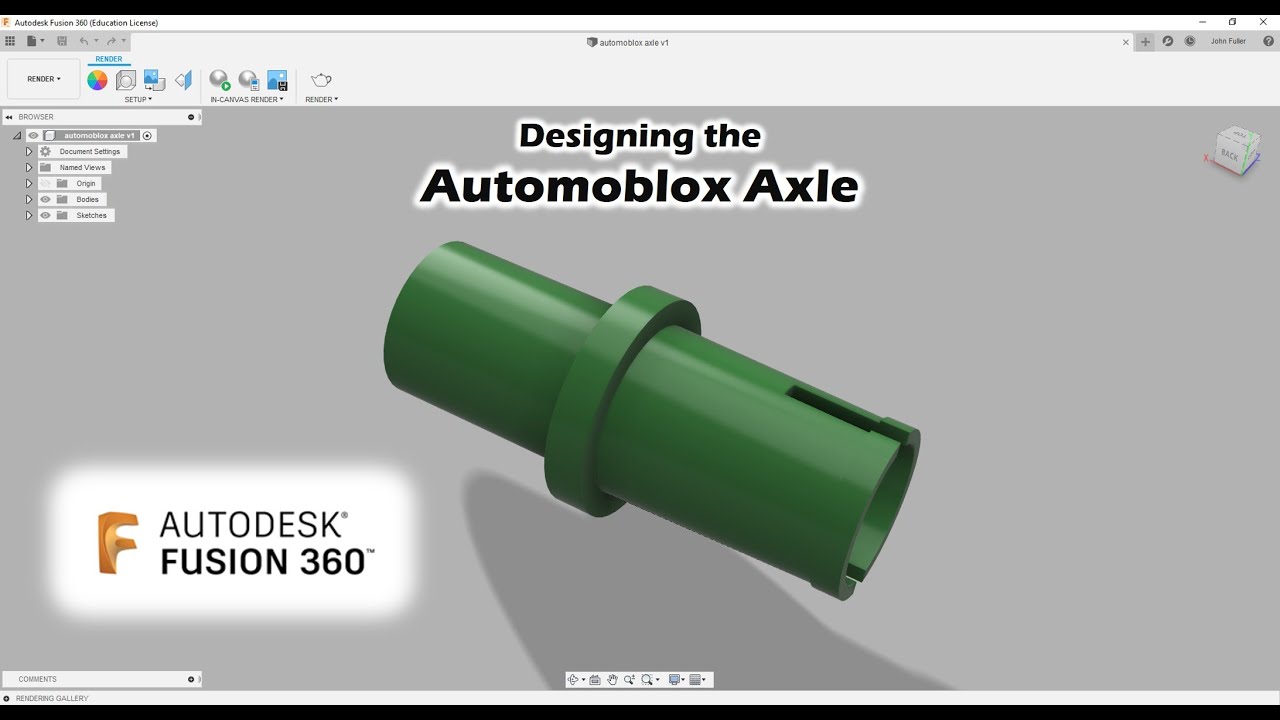
Task: Select the Orbit tool in navigation bar
Action: point(573,680)
